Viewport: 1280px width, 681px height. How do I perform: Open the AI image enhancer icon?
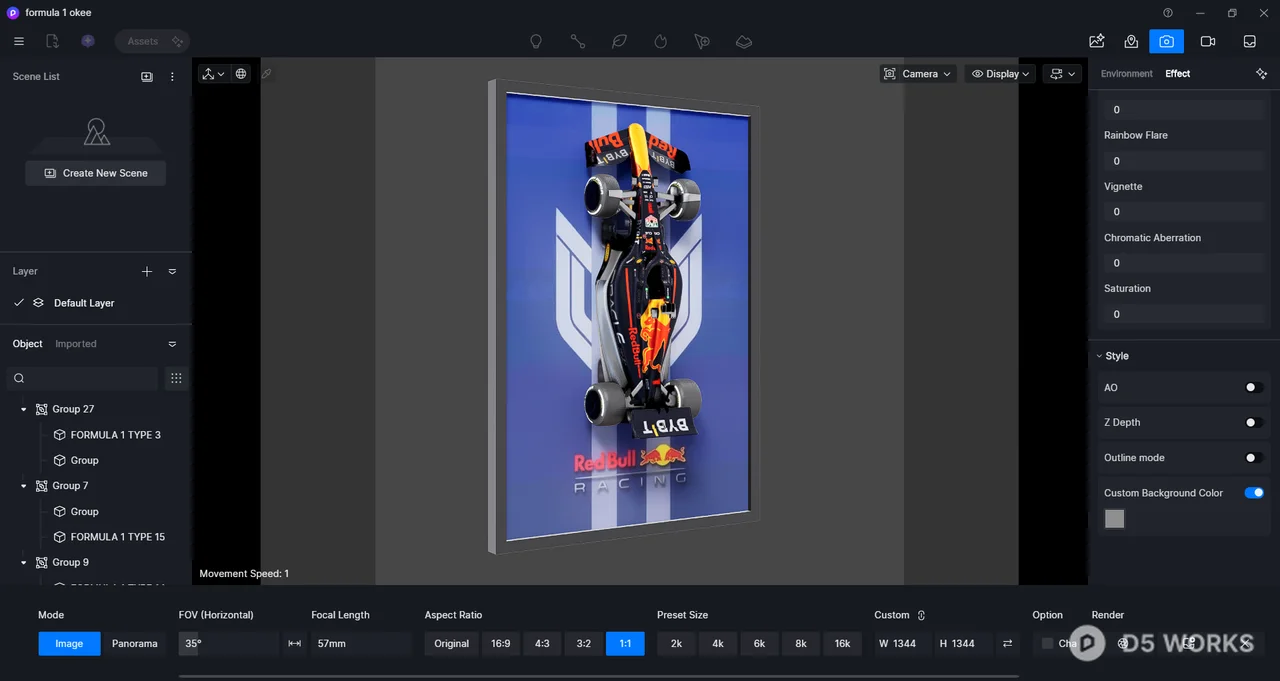point(1097,41)
